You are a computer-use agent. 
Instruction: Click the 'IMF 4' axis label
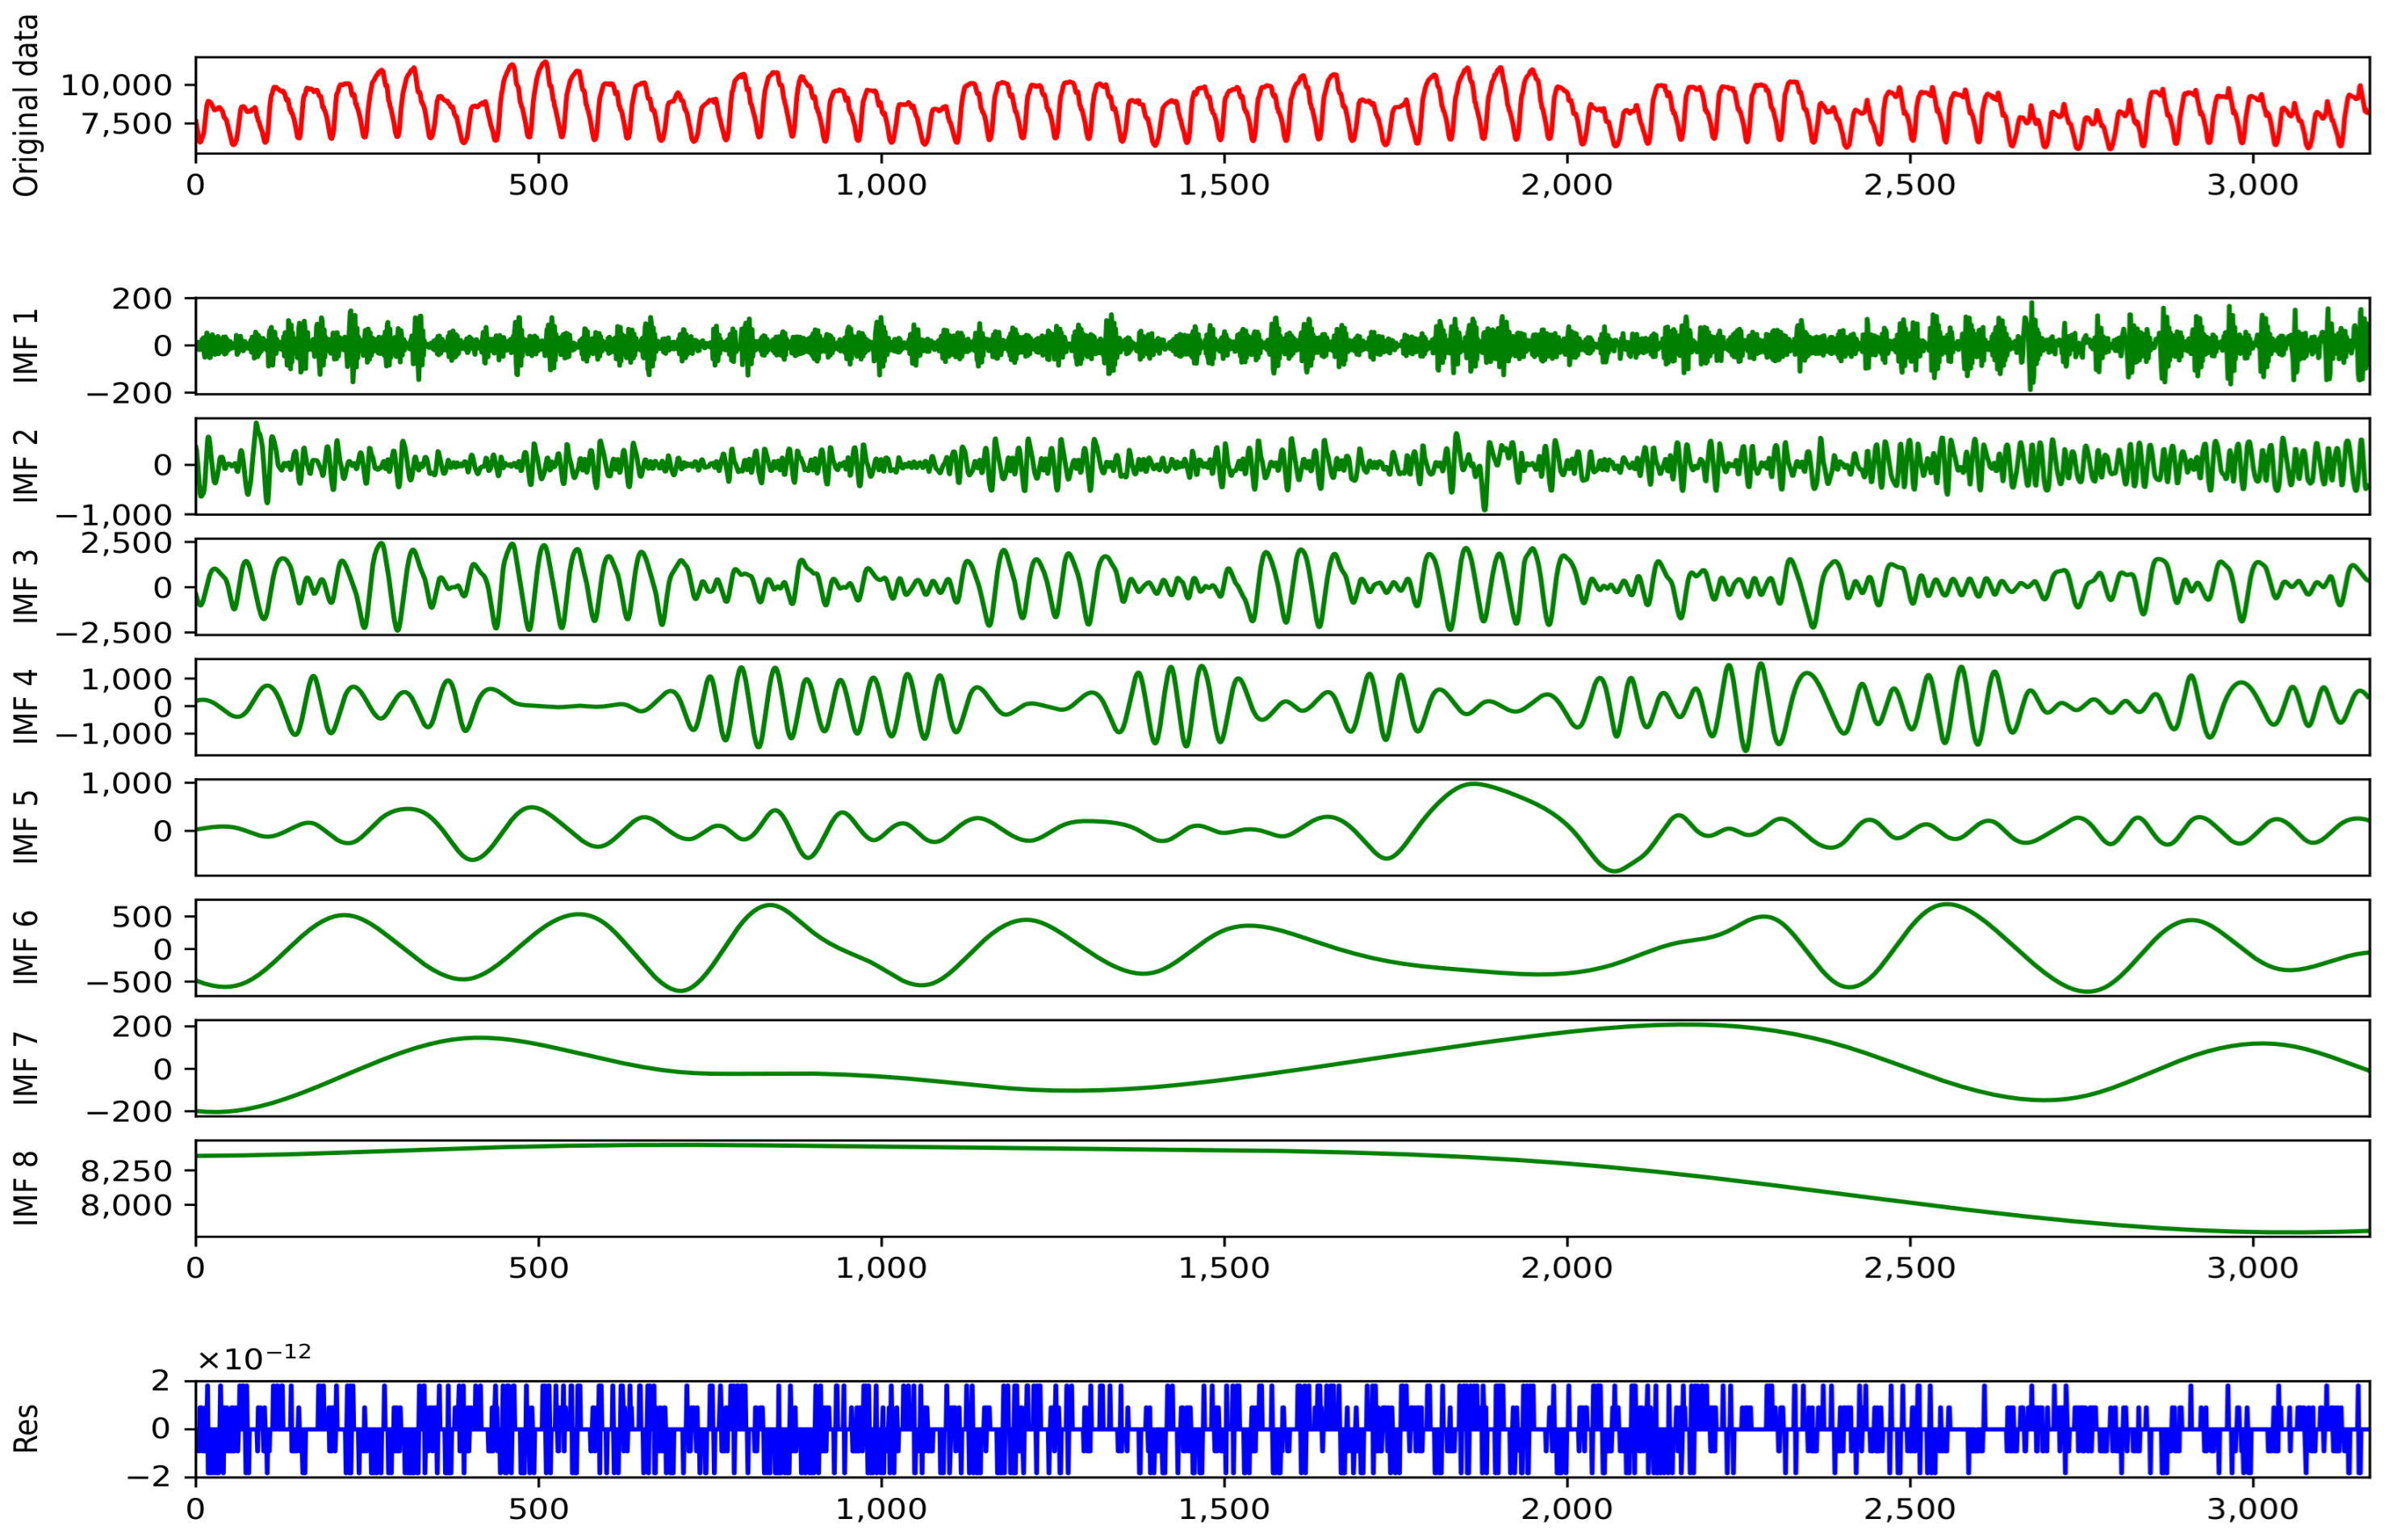point(26,707)
